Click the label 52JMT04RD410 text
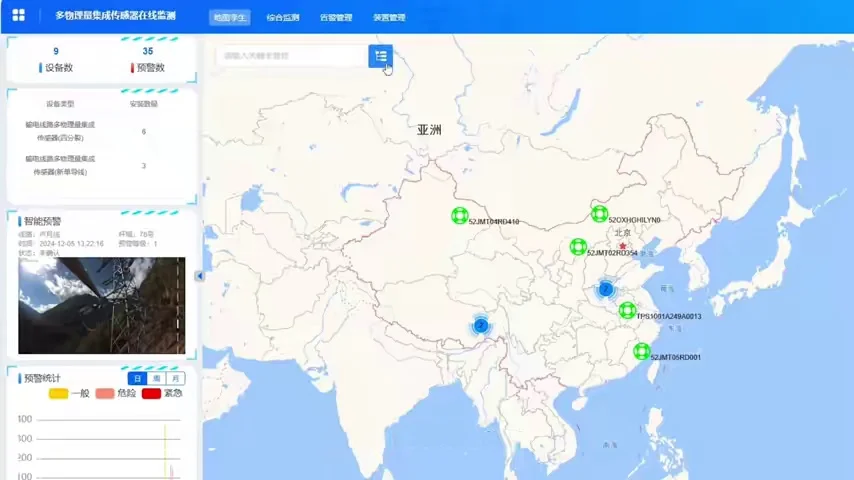Viewport: 854px width, 480px height. coord(493,222)
